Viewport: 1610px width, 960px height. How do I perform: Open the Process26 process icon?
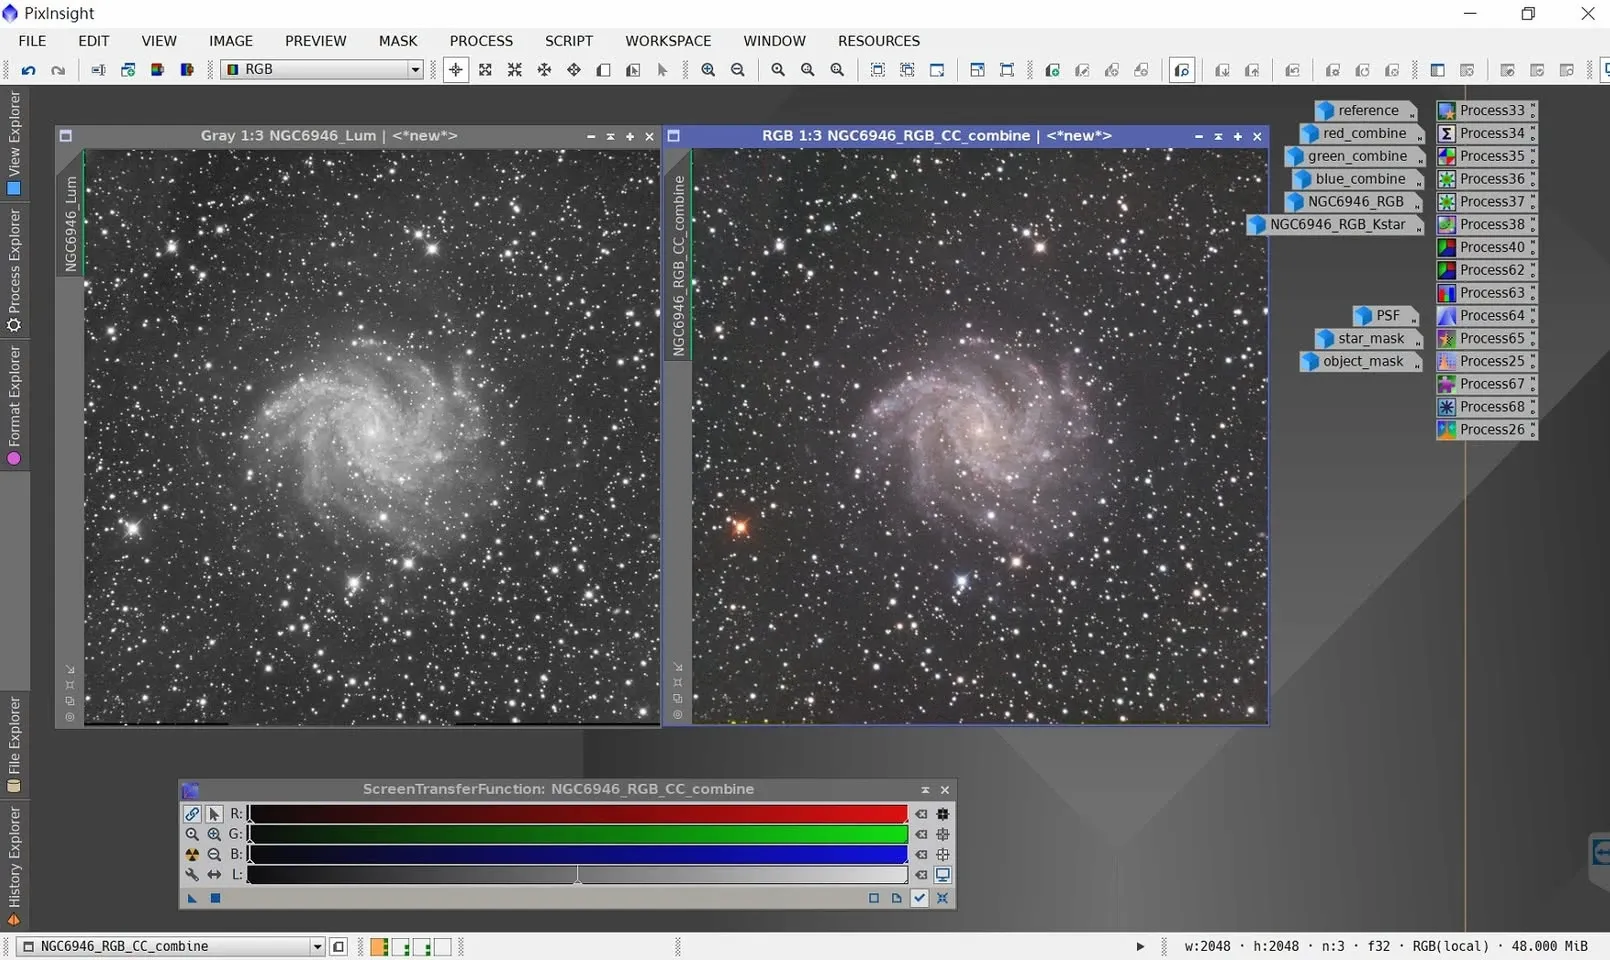coord(1486,430)
